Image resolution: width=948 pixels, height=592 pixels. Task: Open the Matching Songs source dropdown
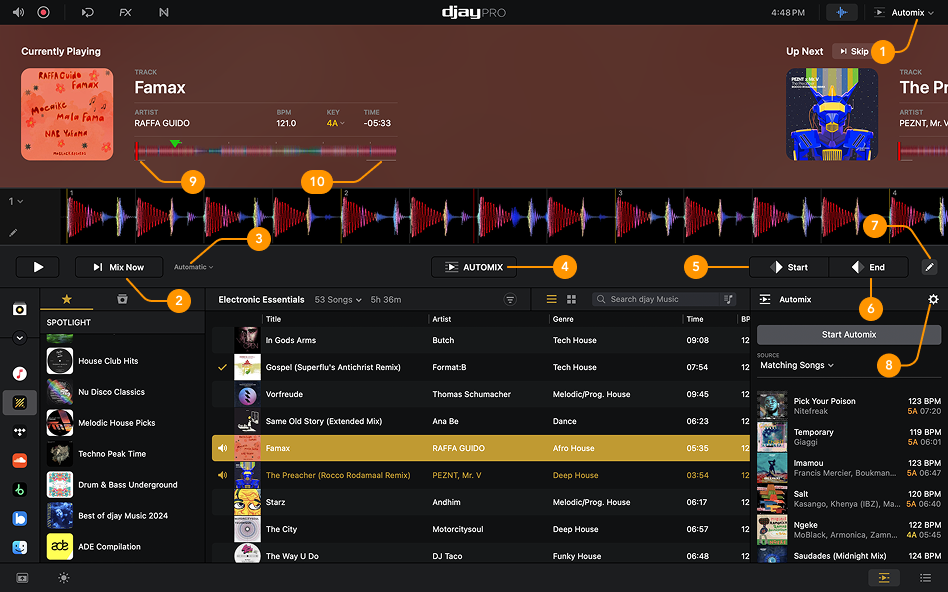pos(796,365)
